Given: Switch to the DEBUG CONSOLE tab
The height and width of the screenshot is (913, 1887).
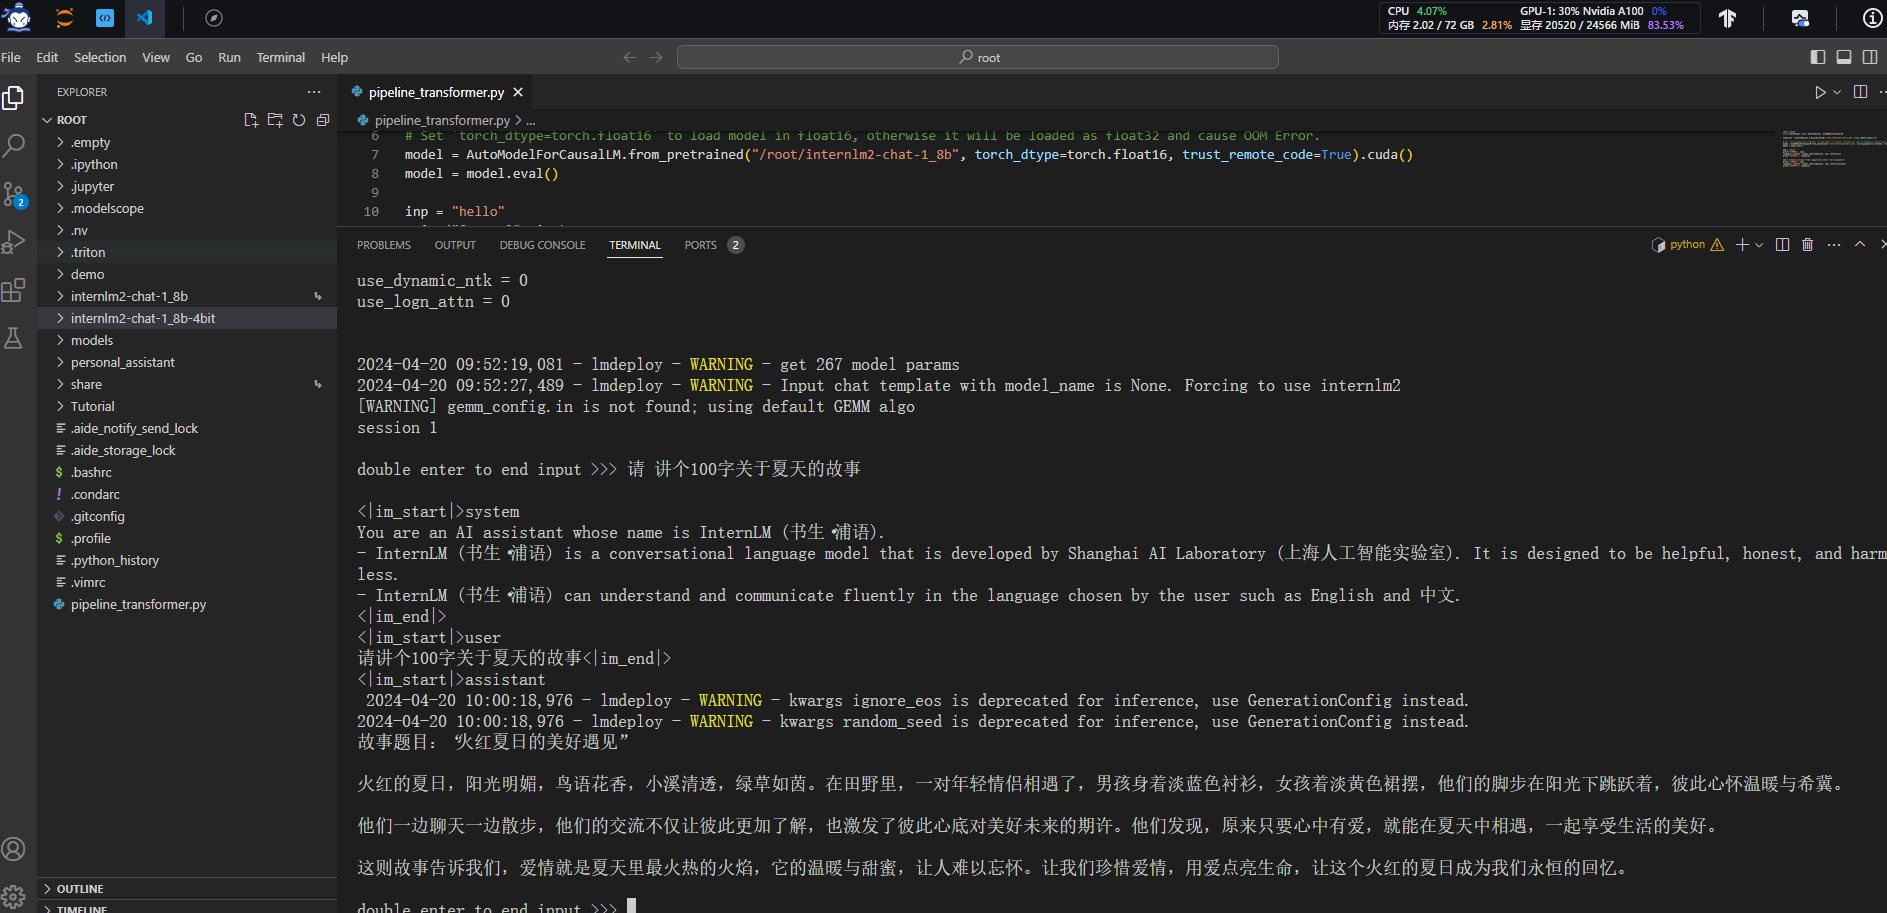Looking at the screenshot, I should pos(543,245).
